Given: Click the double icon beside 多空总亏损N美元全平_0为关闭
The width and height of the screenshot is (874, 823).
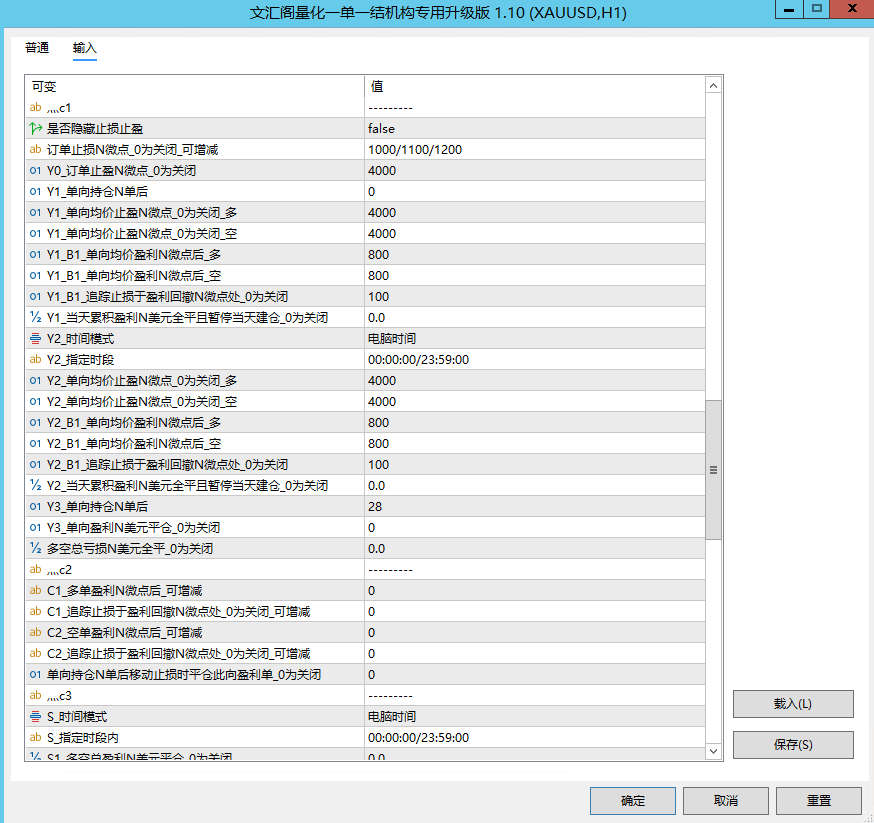Looking at the screenshot, I should (36, 548).
